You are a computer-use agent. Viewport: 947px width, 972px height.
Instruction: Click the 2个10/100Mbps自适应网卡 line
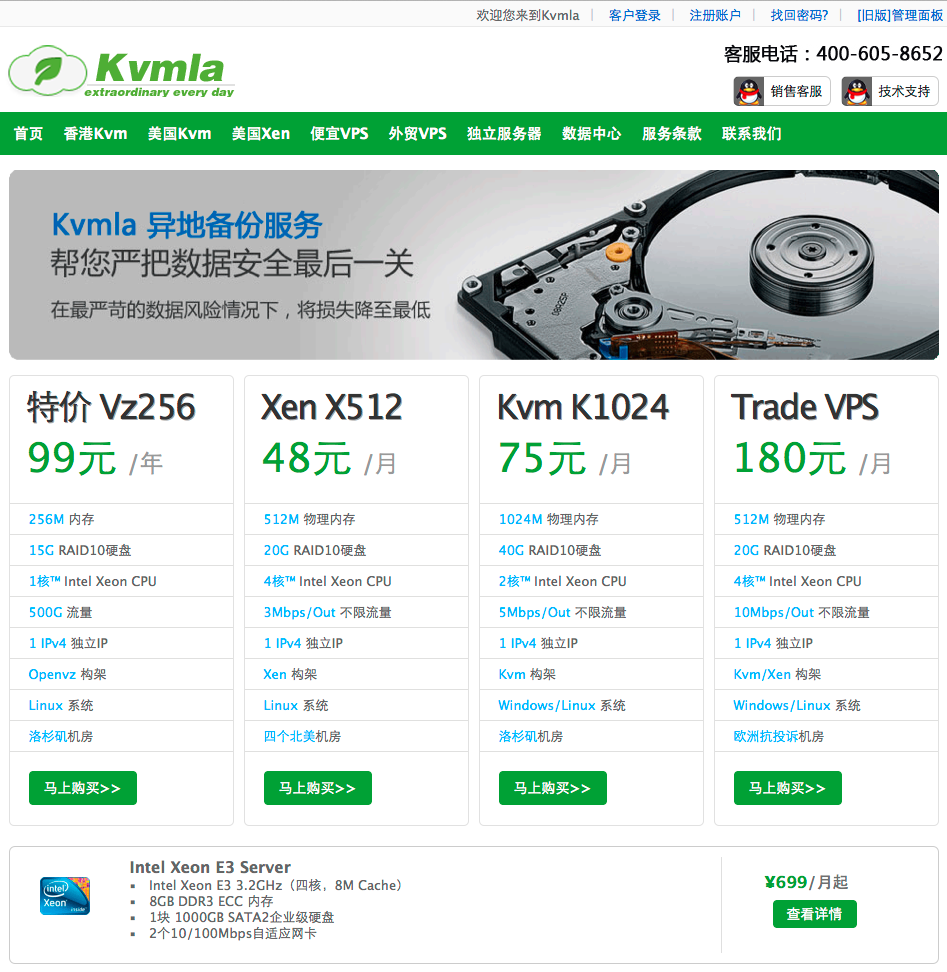(x=232, y=933)
